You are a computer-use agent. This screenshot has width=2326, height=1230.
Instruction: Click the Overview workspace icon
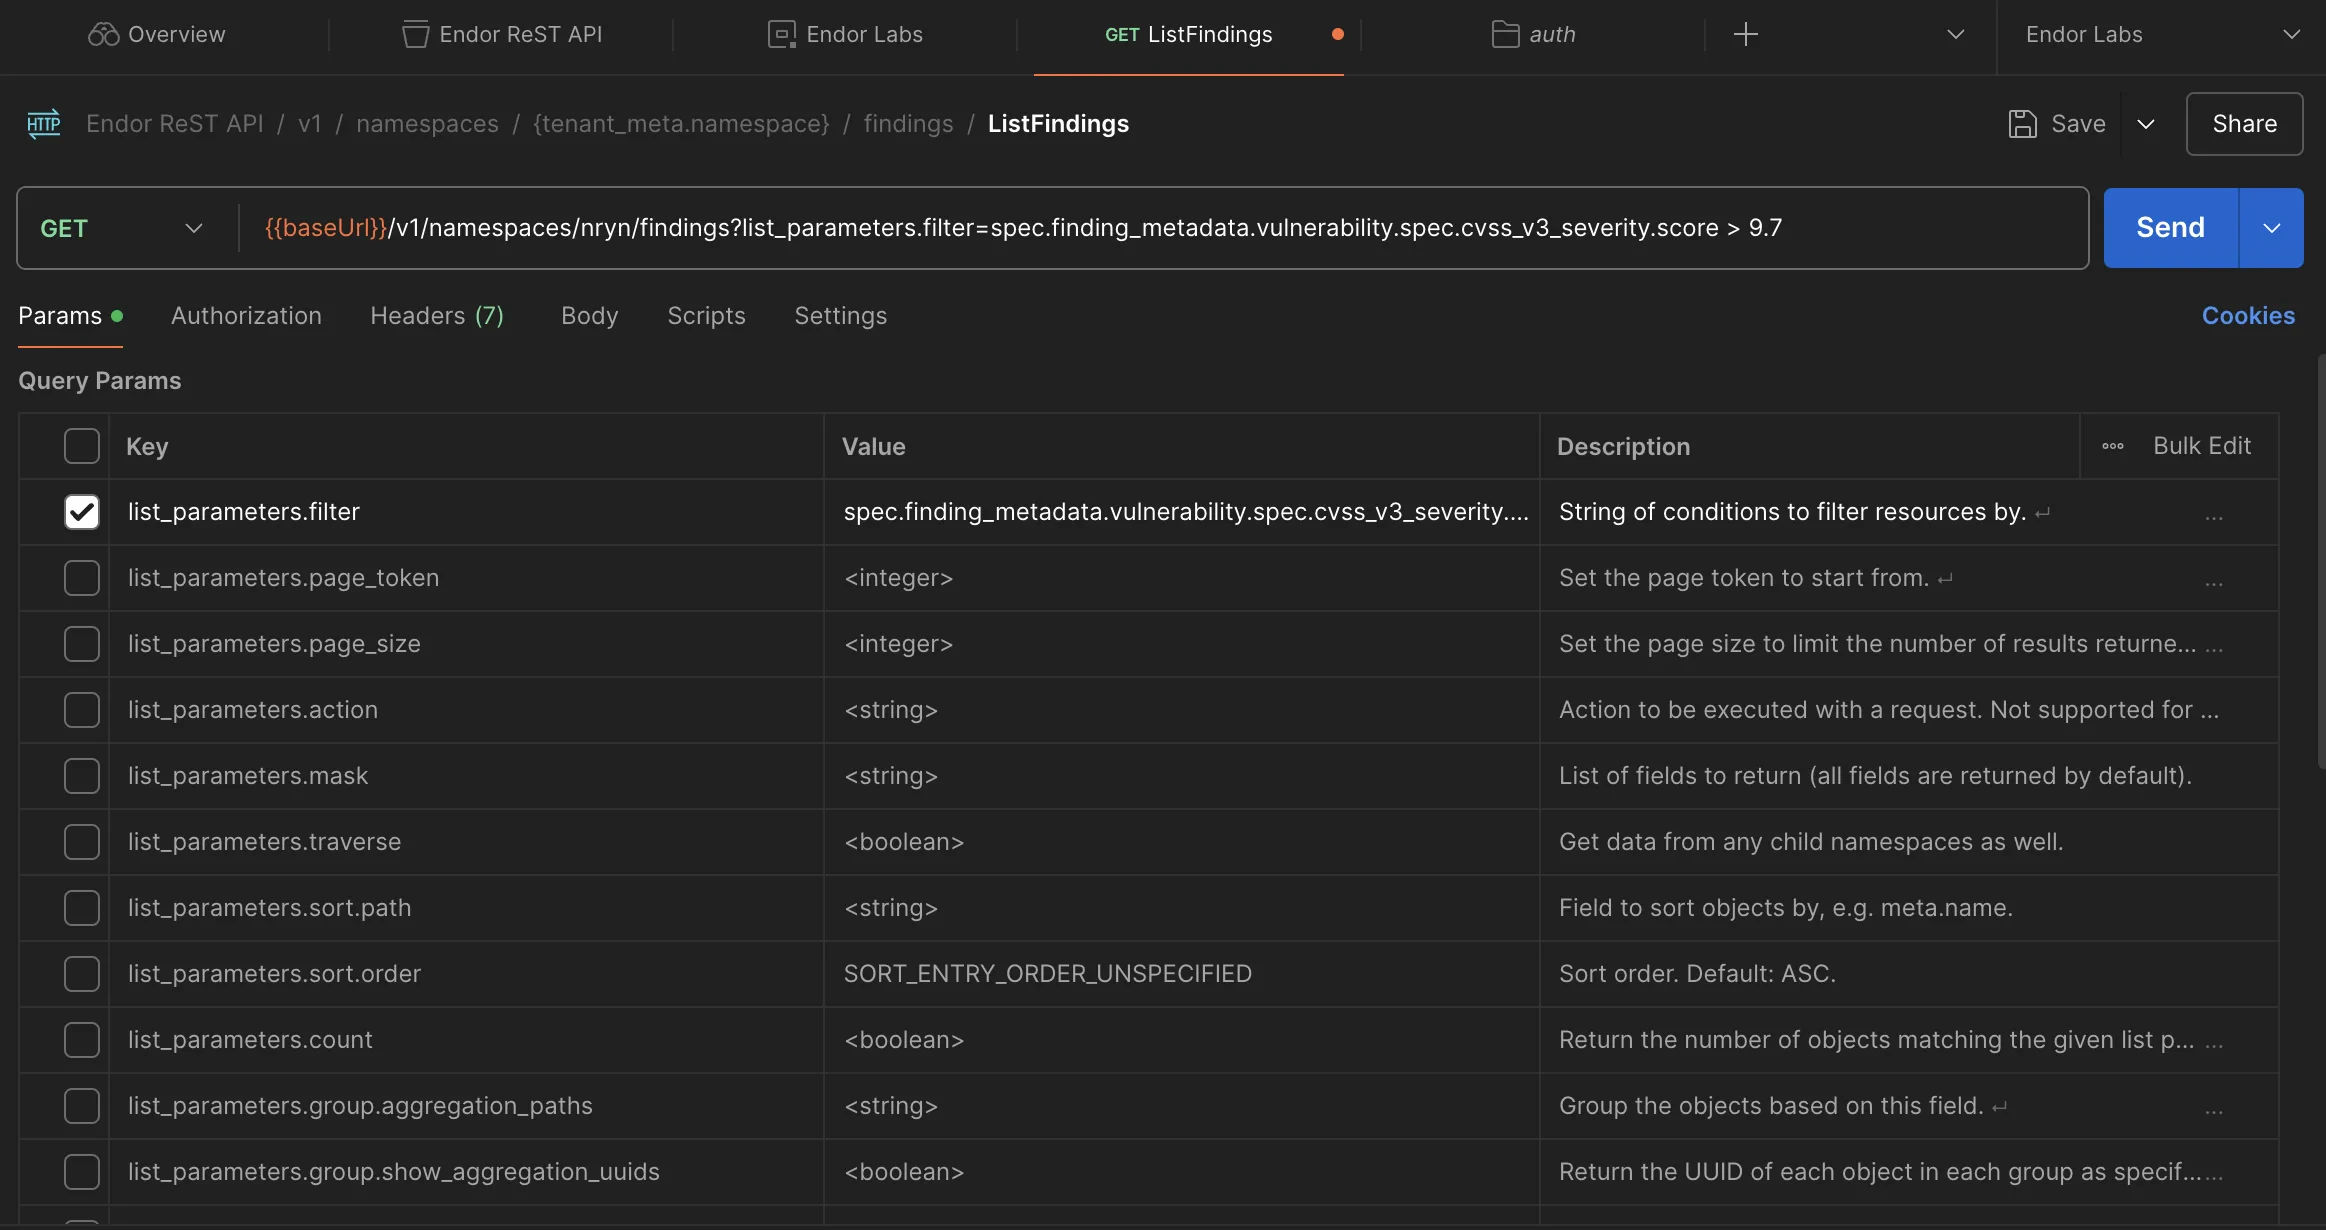point(103,33)
